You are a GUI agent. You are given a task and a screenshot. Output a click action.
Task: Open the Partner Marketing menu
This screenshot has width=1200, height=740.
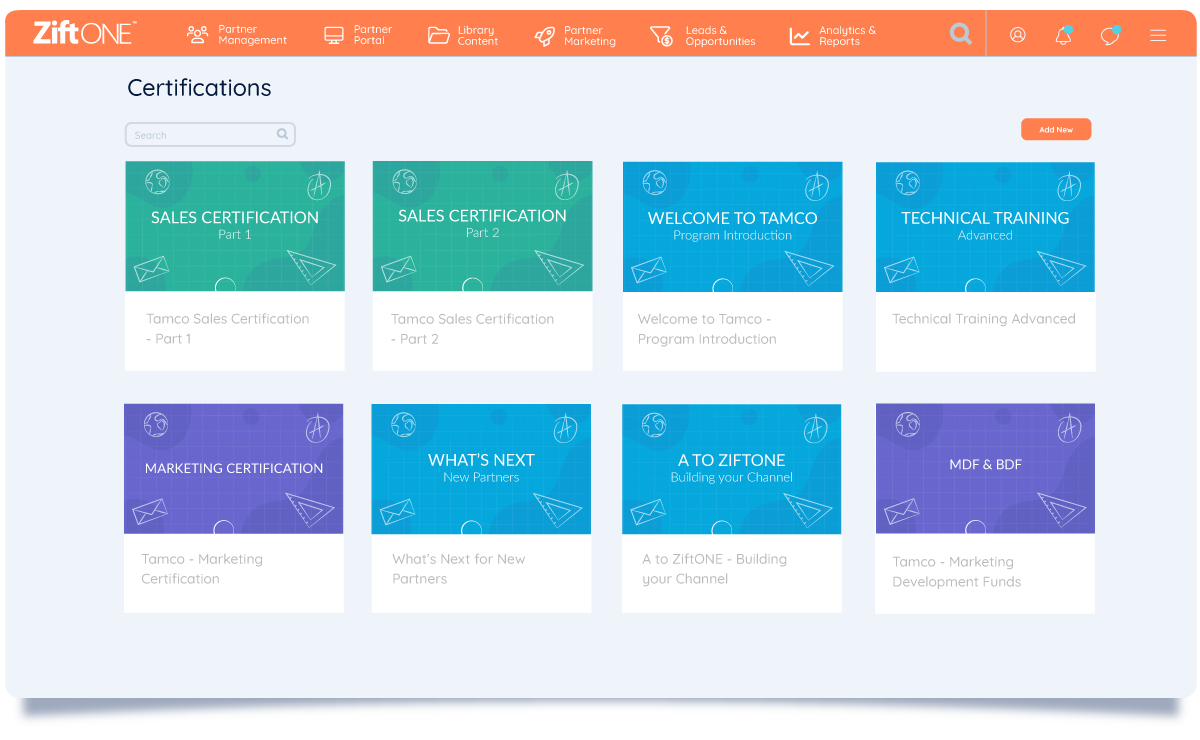pos(575,36)
